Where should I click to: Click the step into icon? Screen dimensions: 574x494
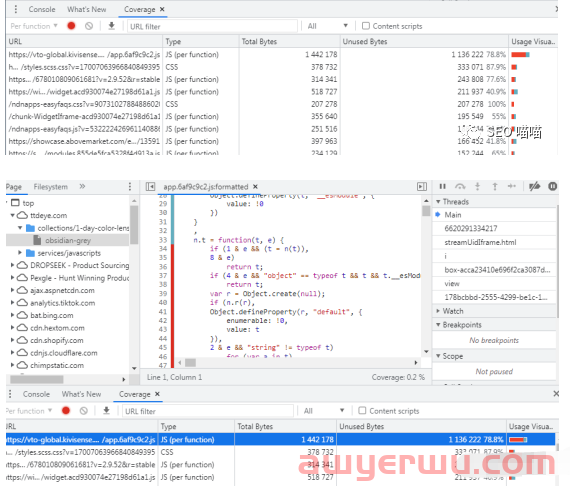477,187
